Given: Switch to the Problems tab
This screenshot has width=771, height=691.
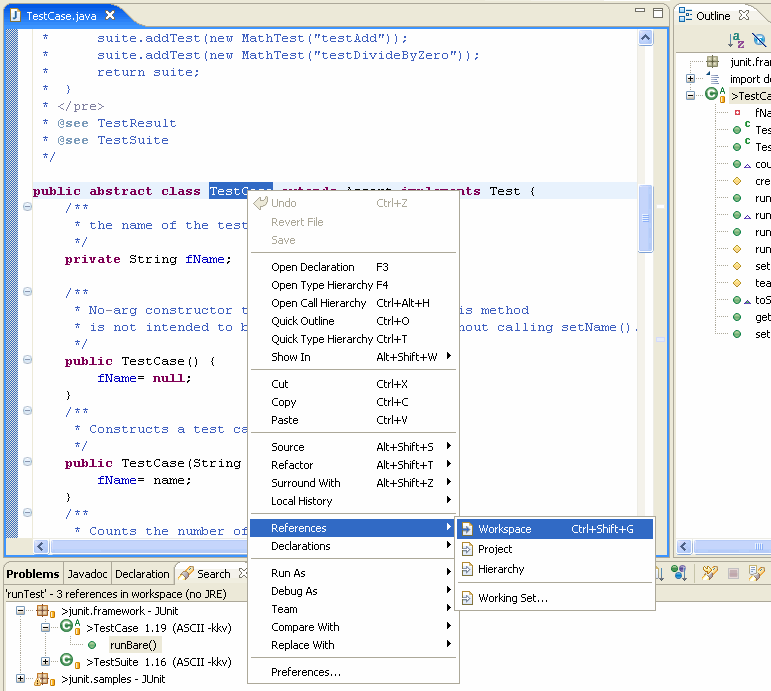Looking at the screenshot, I should click(33, 574).
